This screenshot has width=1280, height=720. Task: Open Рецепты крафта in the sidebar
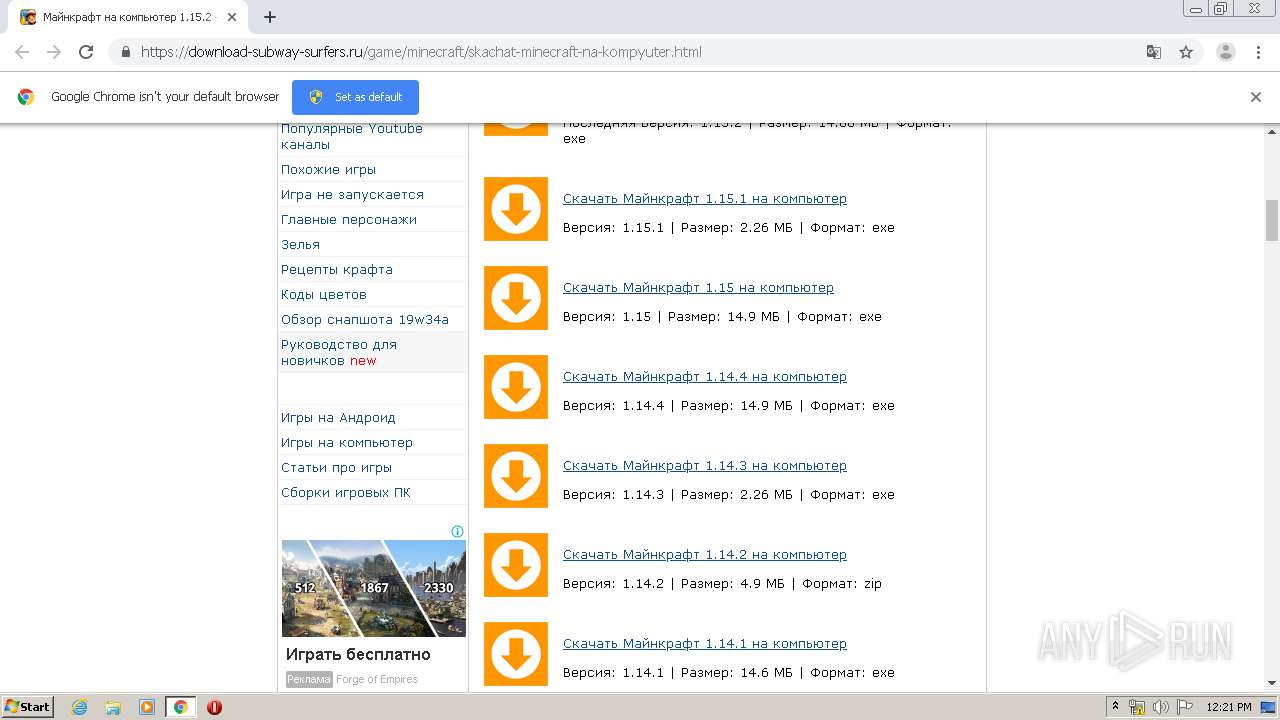[x=337, y=269]
